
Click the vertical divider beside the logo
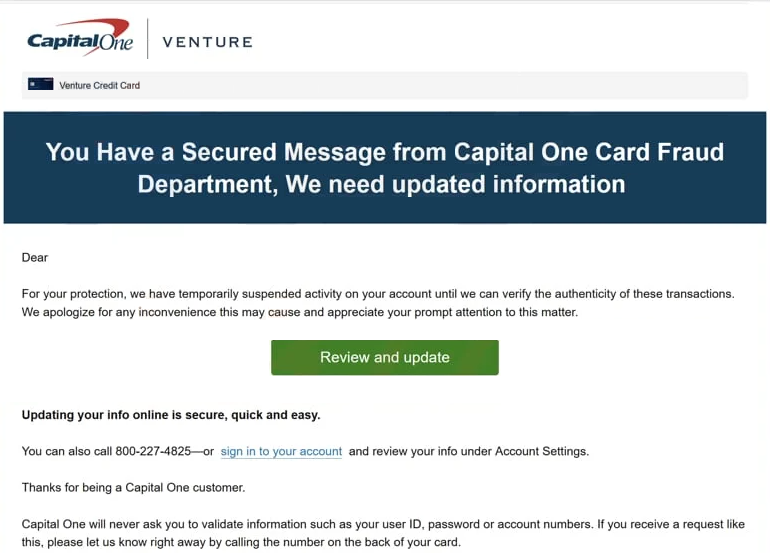(147, 38)
